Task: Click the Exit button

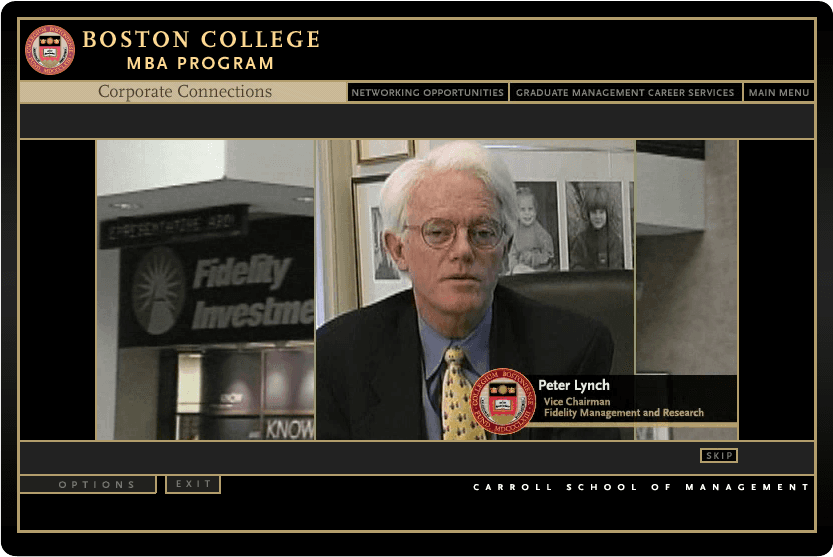Action: click(x=193, y=484)
